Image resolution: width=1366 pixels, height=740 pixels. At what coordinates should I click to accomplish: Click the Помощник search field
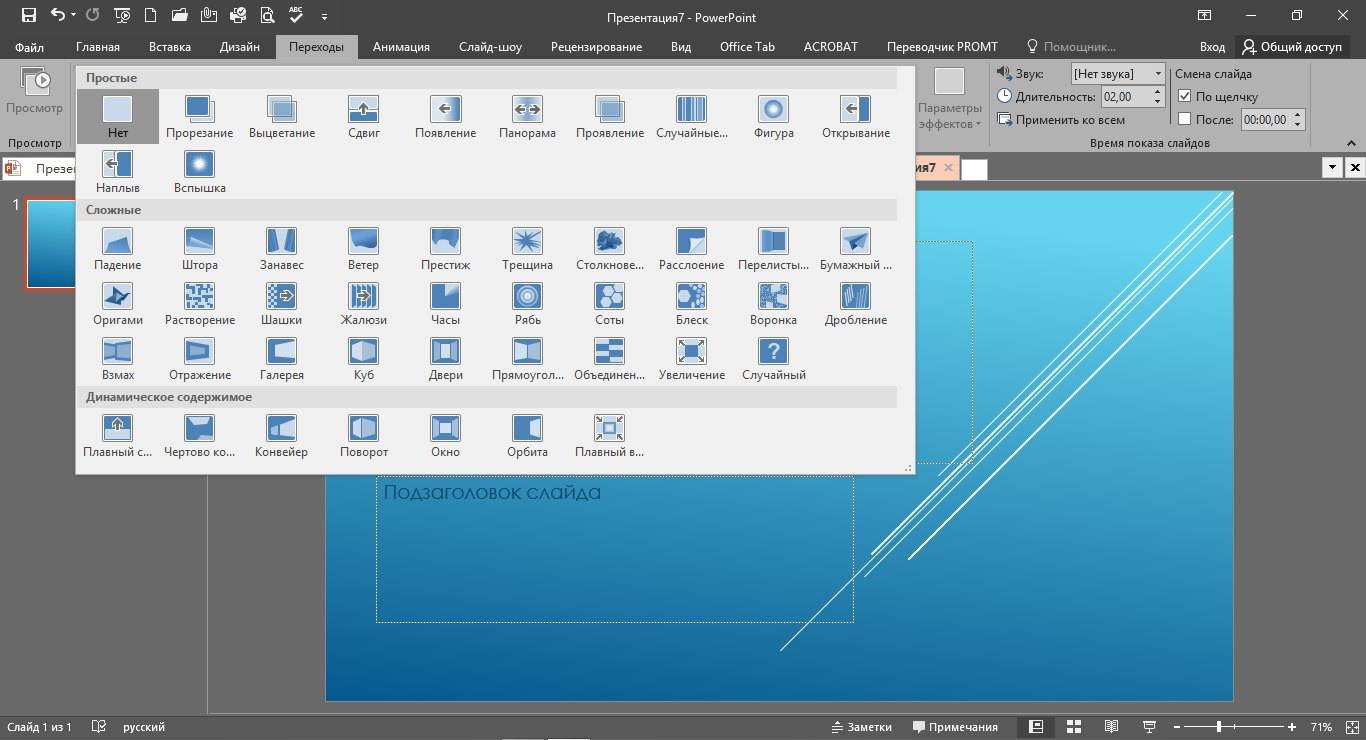point(1071,47)
